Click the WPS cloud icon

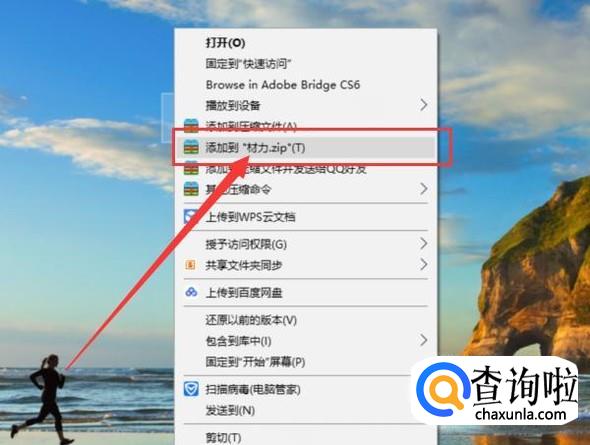[191, 217]
